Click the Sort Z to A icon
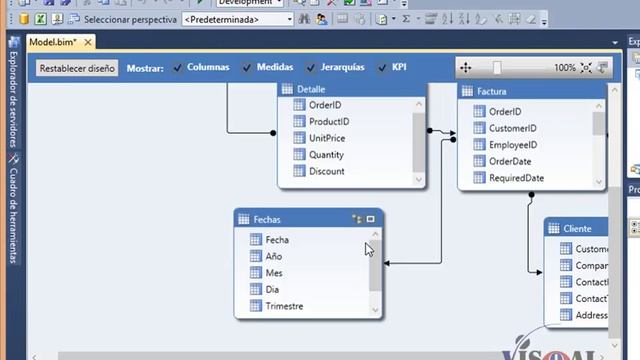 pyautogui.click(x=464, y=19)
